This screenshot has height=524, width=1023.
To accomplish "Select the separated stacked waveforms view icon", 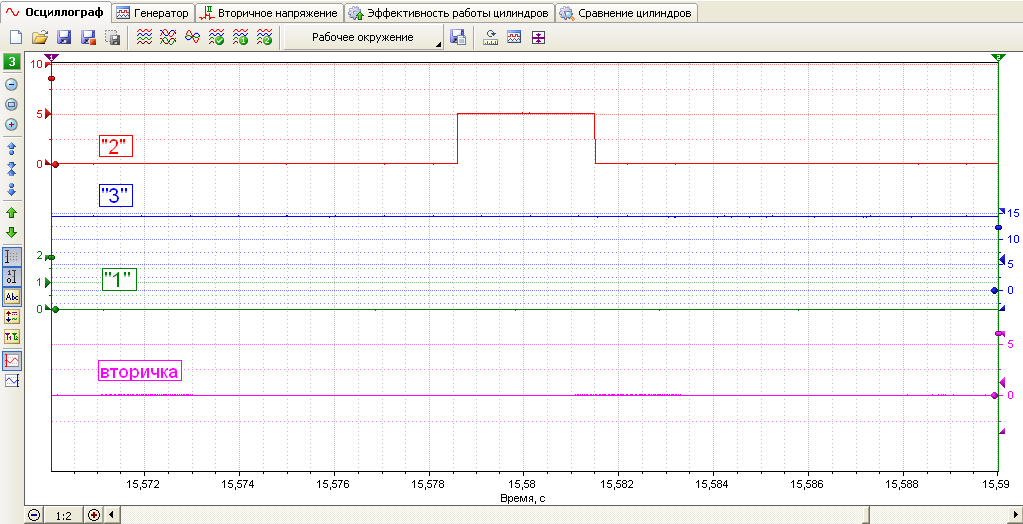I will coord(144,37).
